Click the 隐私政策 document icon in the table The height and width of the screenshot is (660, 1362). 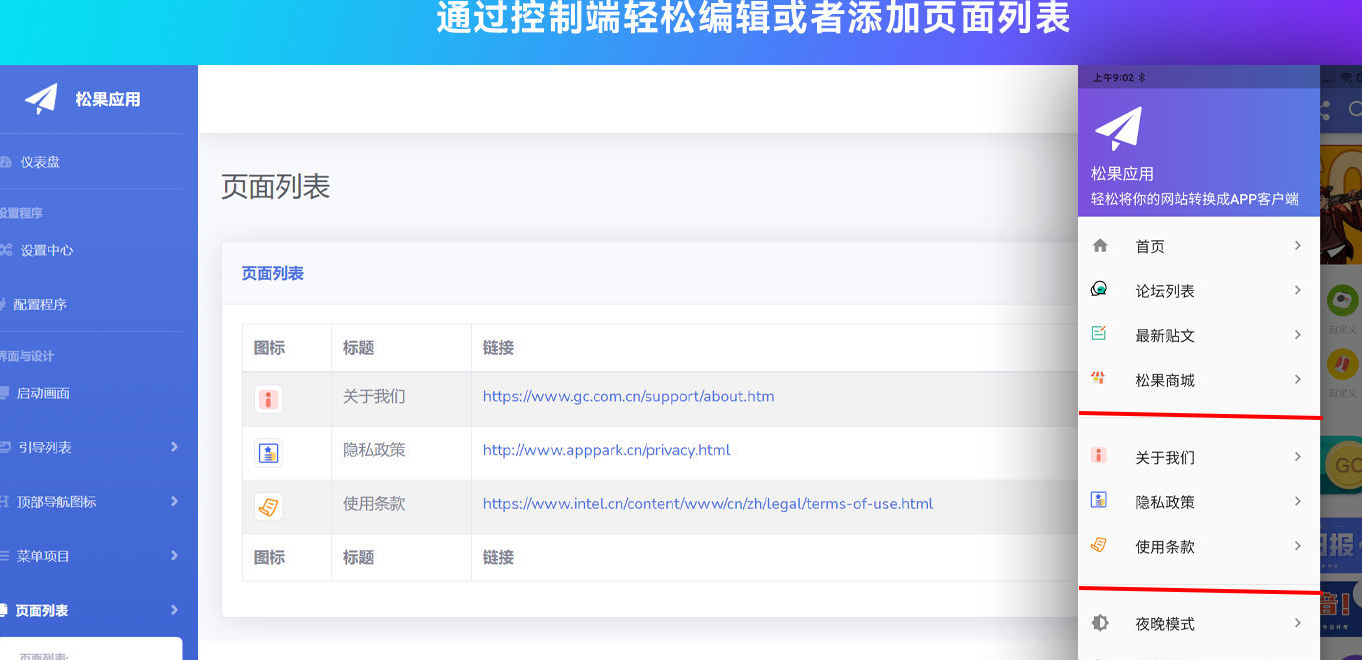pyautogui.click(x=268, y=451)
